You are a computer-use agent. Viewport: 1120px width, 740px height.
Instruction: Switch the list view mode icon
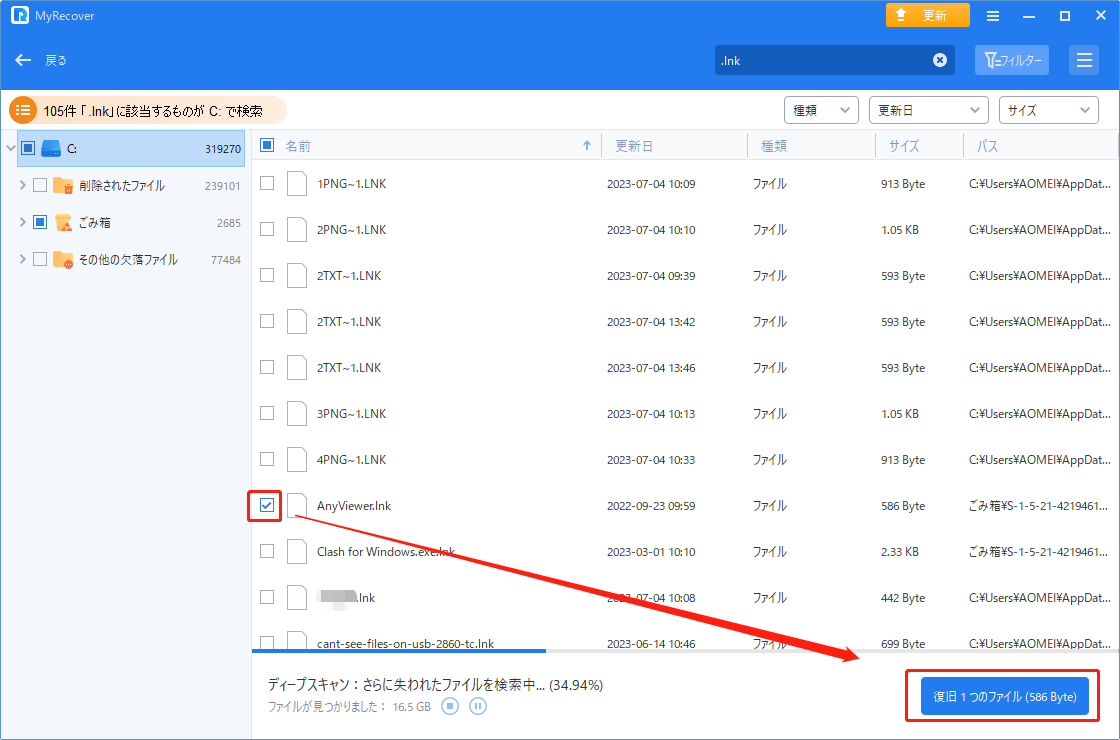[x=1083, y=60]
